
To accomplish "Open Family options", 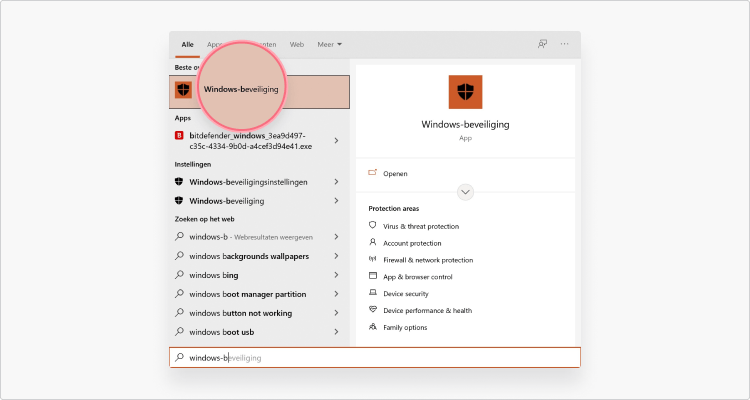I will [x=405, y=328].
